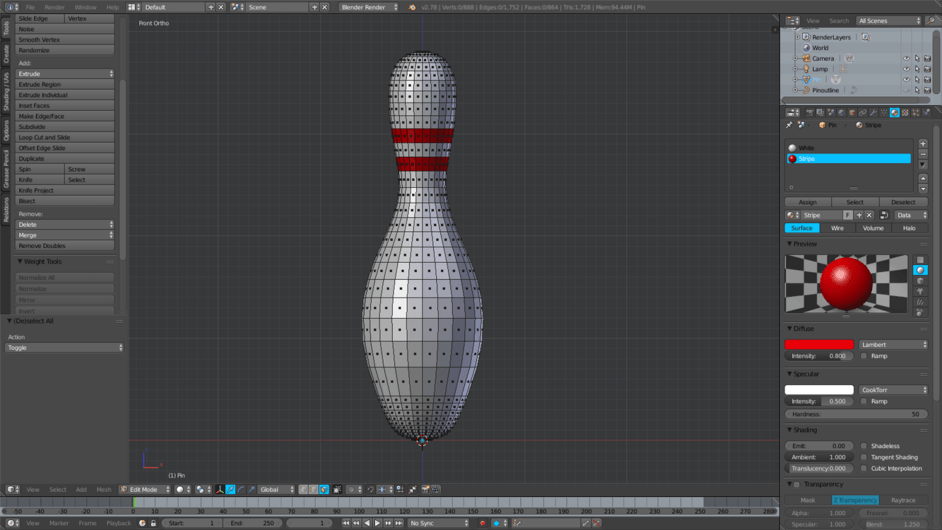The height and width of the screenshot is (530, 942).
Task: Click the red diffuse color swatch
Action: pos(819,345)
